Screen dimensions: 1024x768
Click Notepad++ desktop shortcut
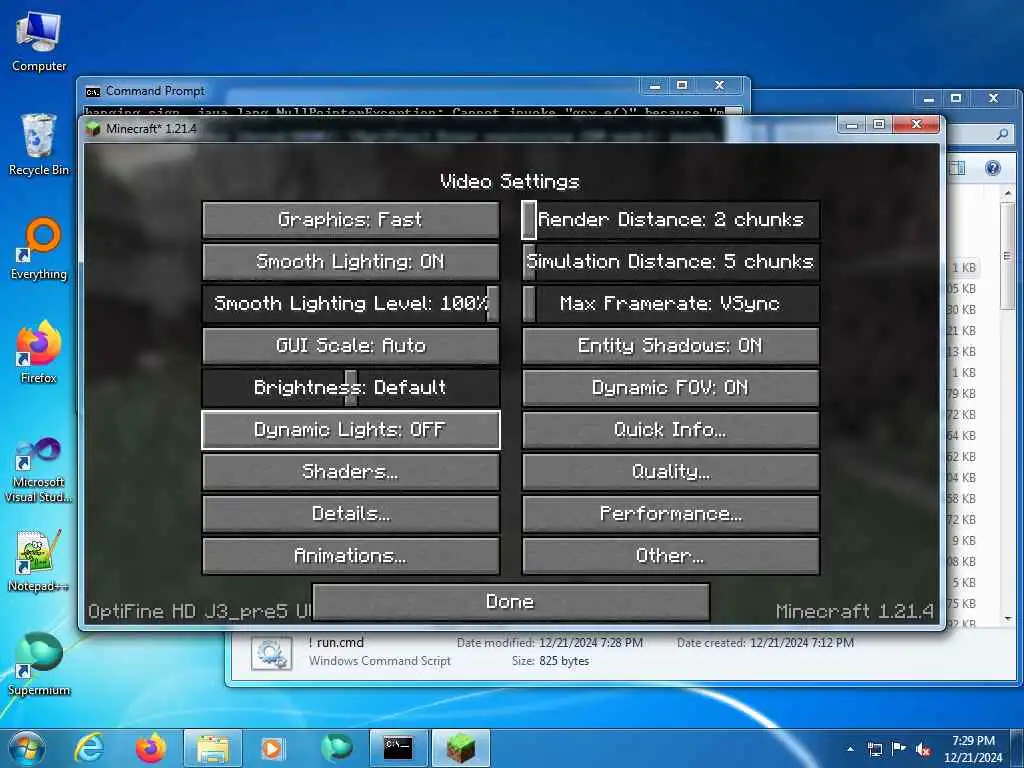pos(39,561)
